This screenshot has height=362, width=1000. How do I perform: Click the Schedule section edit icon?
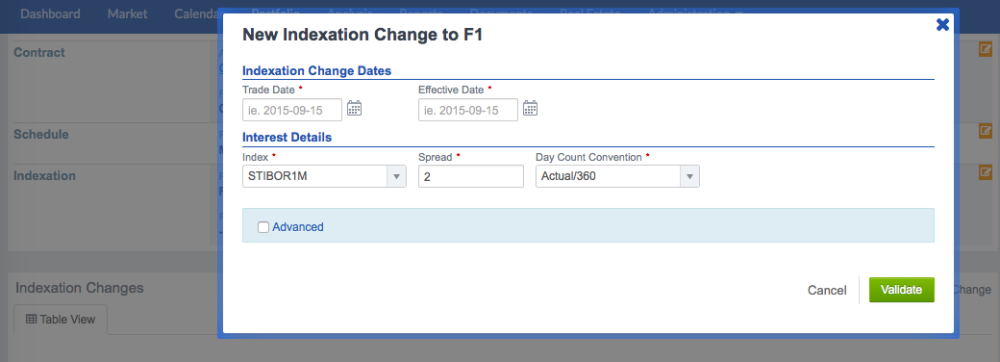[985, 131]
